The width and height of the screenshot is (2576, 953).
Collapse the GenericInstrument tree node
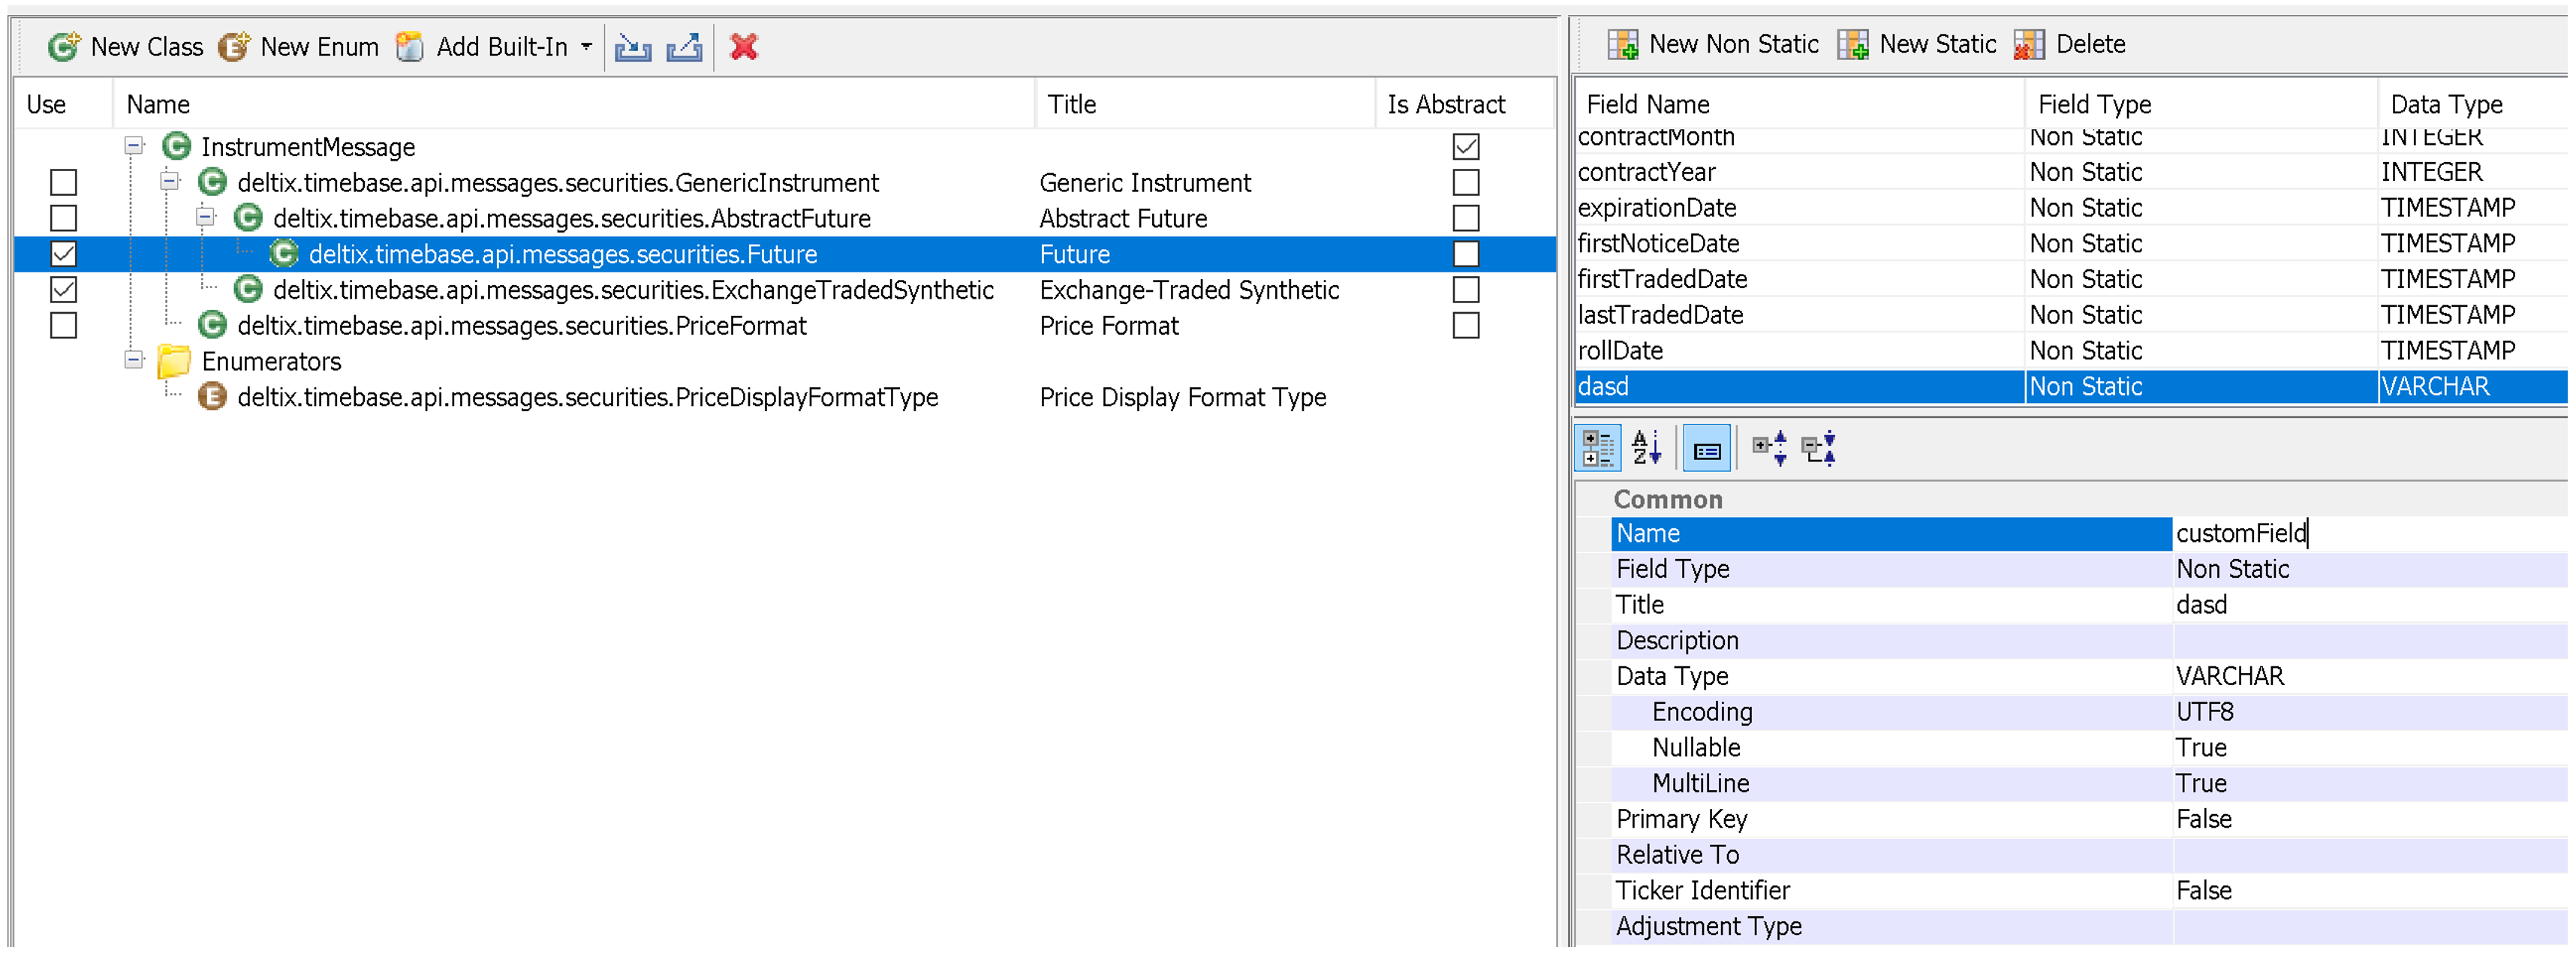coord(169,181)
